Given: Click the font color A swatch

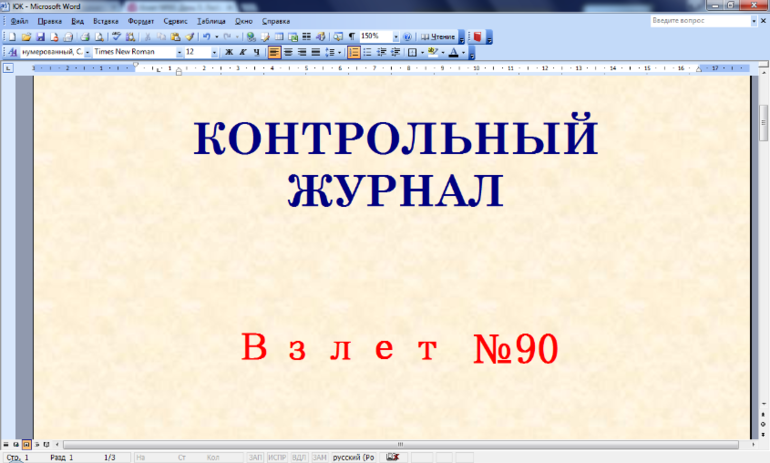Looking at the screenshot, I should (x=452, y=52).
